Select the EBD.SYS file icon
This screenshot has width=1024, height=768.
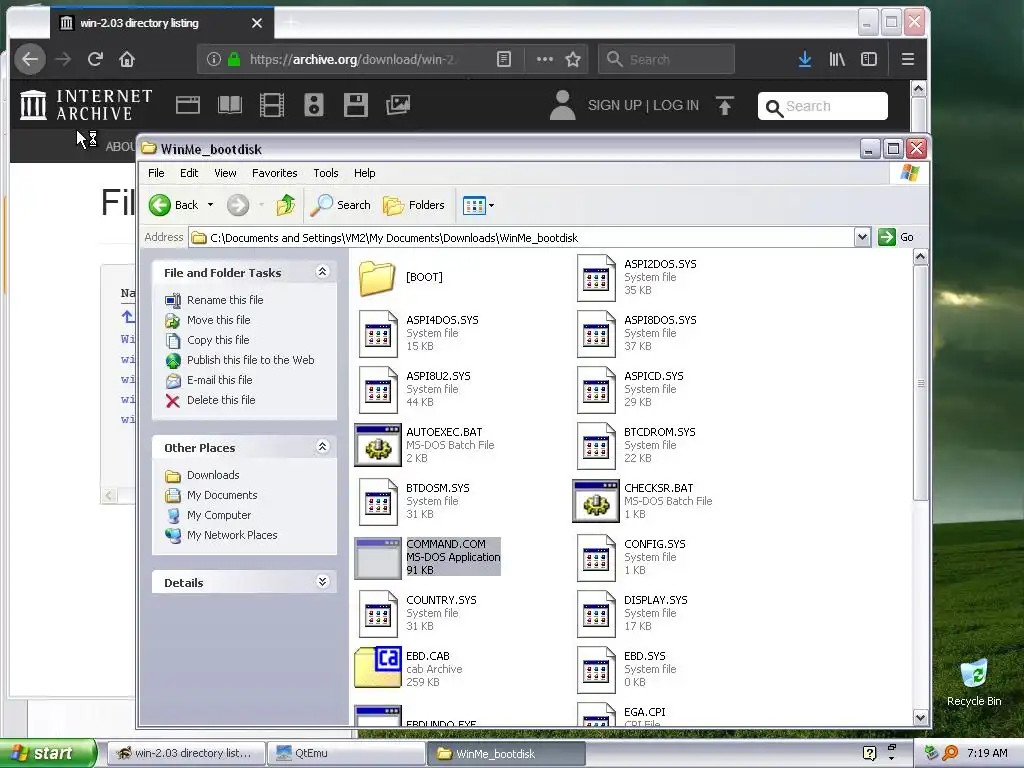(596, 671)
